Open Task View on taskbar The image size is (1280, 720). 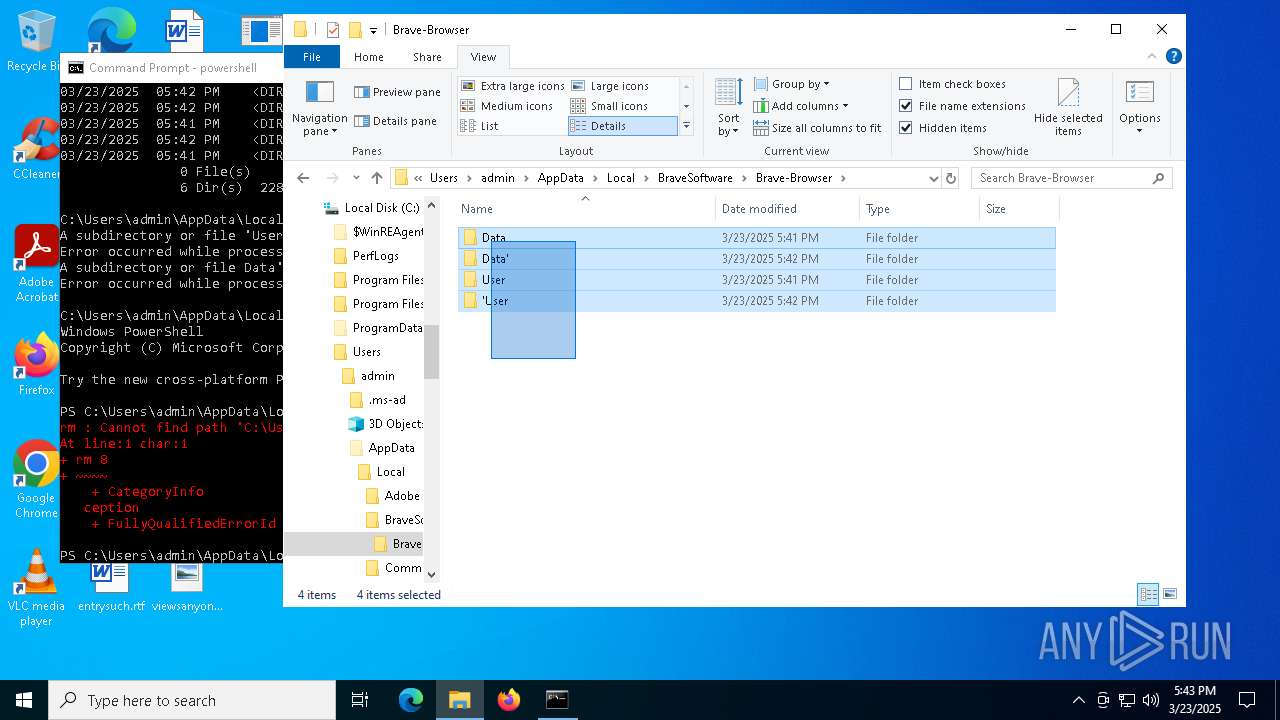361,700
